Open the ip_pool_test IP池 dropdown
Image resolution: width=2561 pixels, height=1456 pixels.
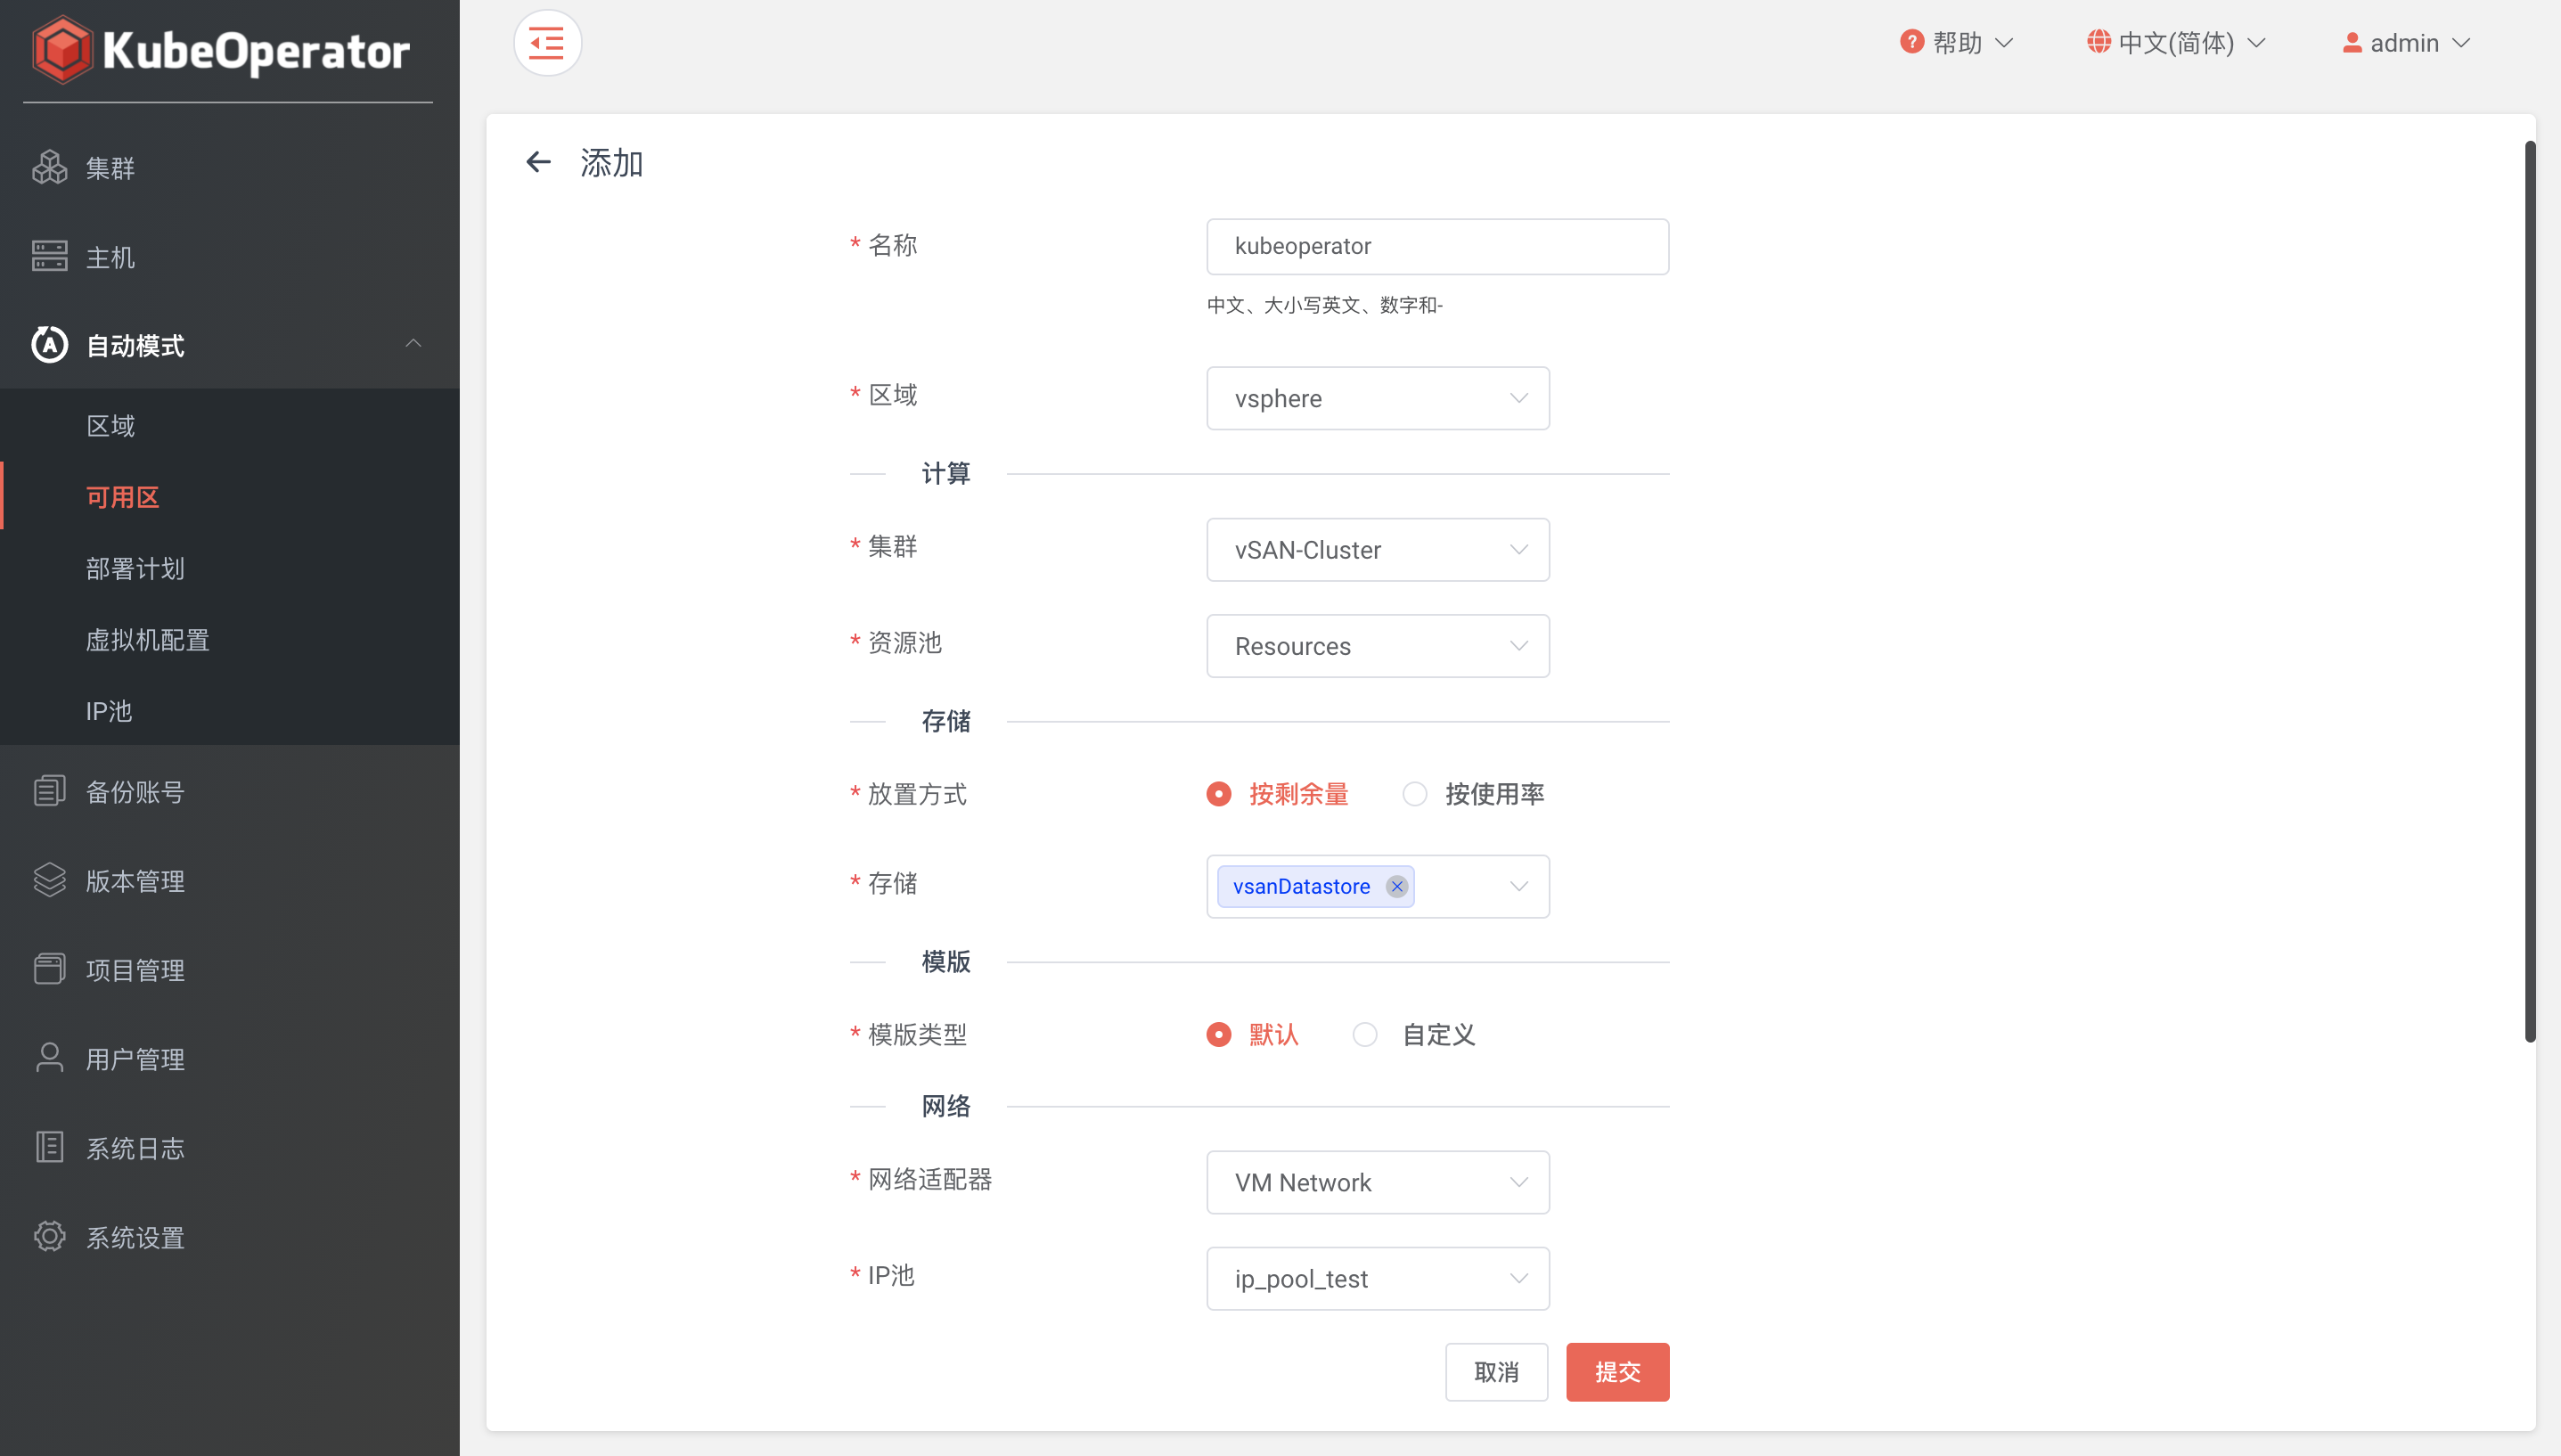point(1377,1278)
